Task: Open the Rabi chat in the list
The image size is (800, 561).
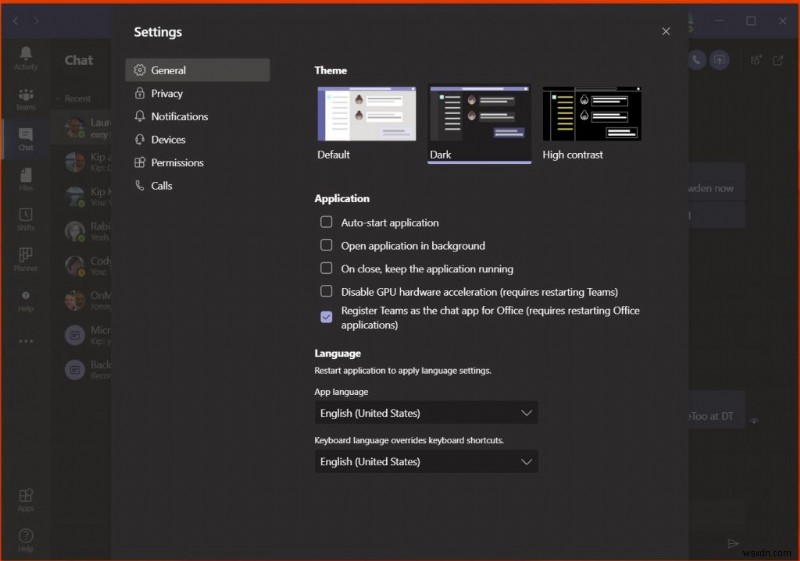Action: pos(82,231)
